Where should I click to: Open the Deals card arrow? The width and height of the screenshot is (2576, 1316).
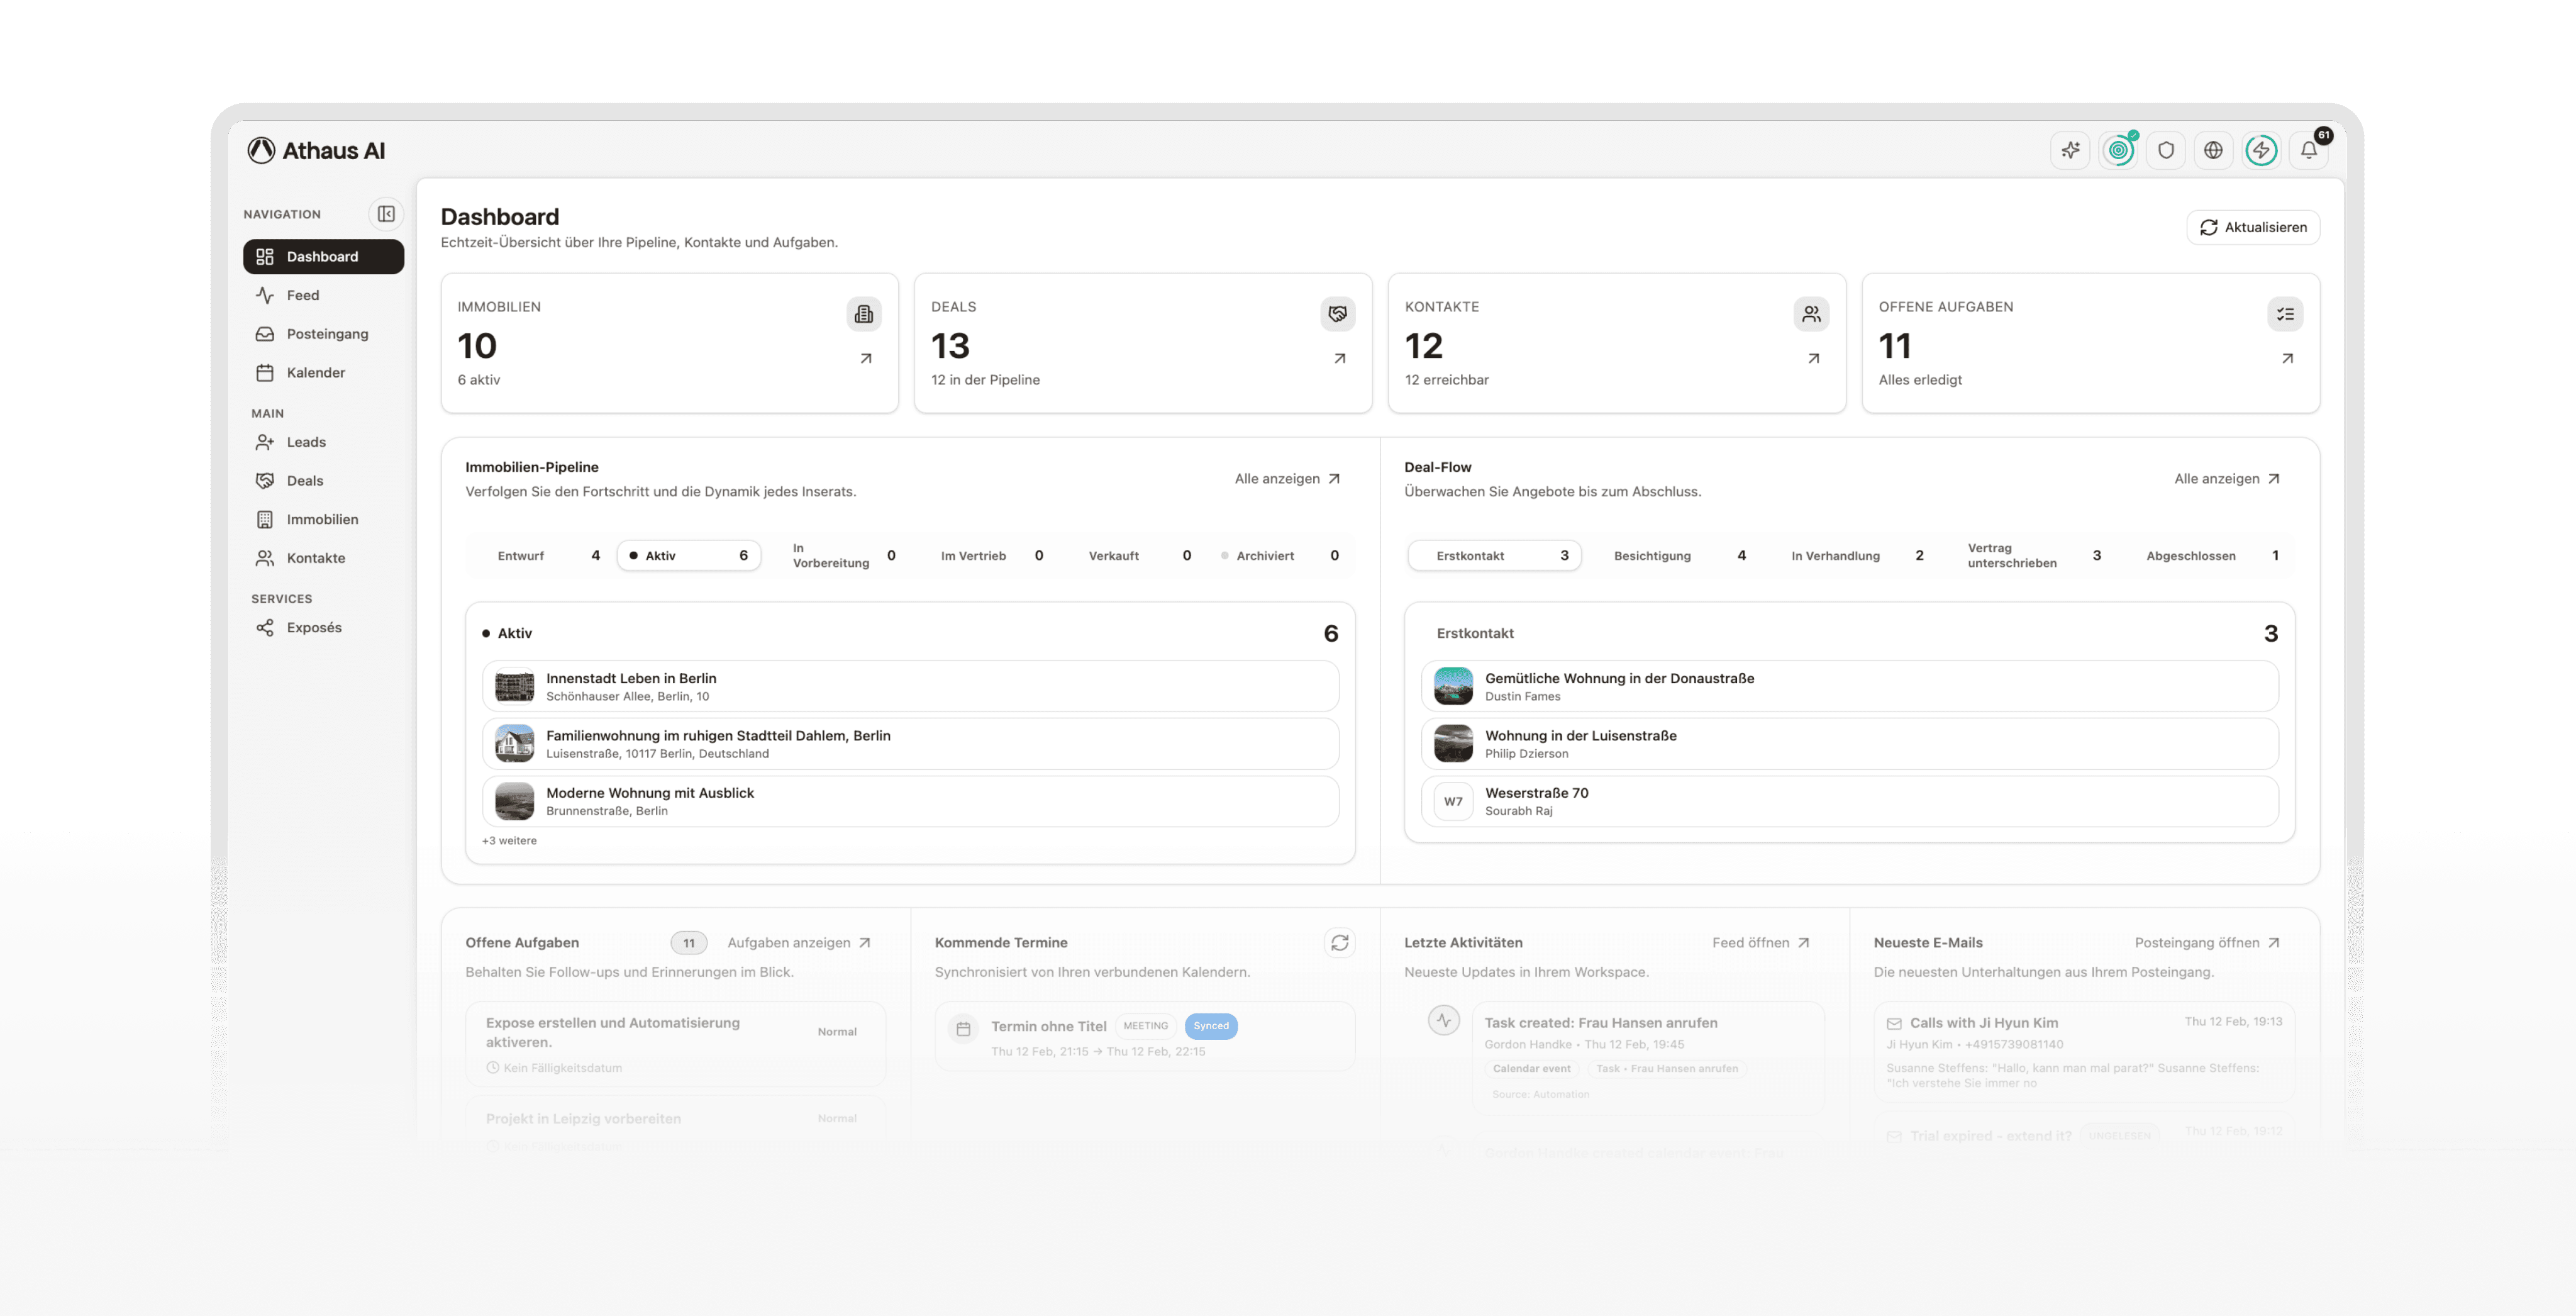pos(1339,358)
